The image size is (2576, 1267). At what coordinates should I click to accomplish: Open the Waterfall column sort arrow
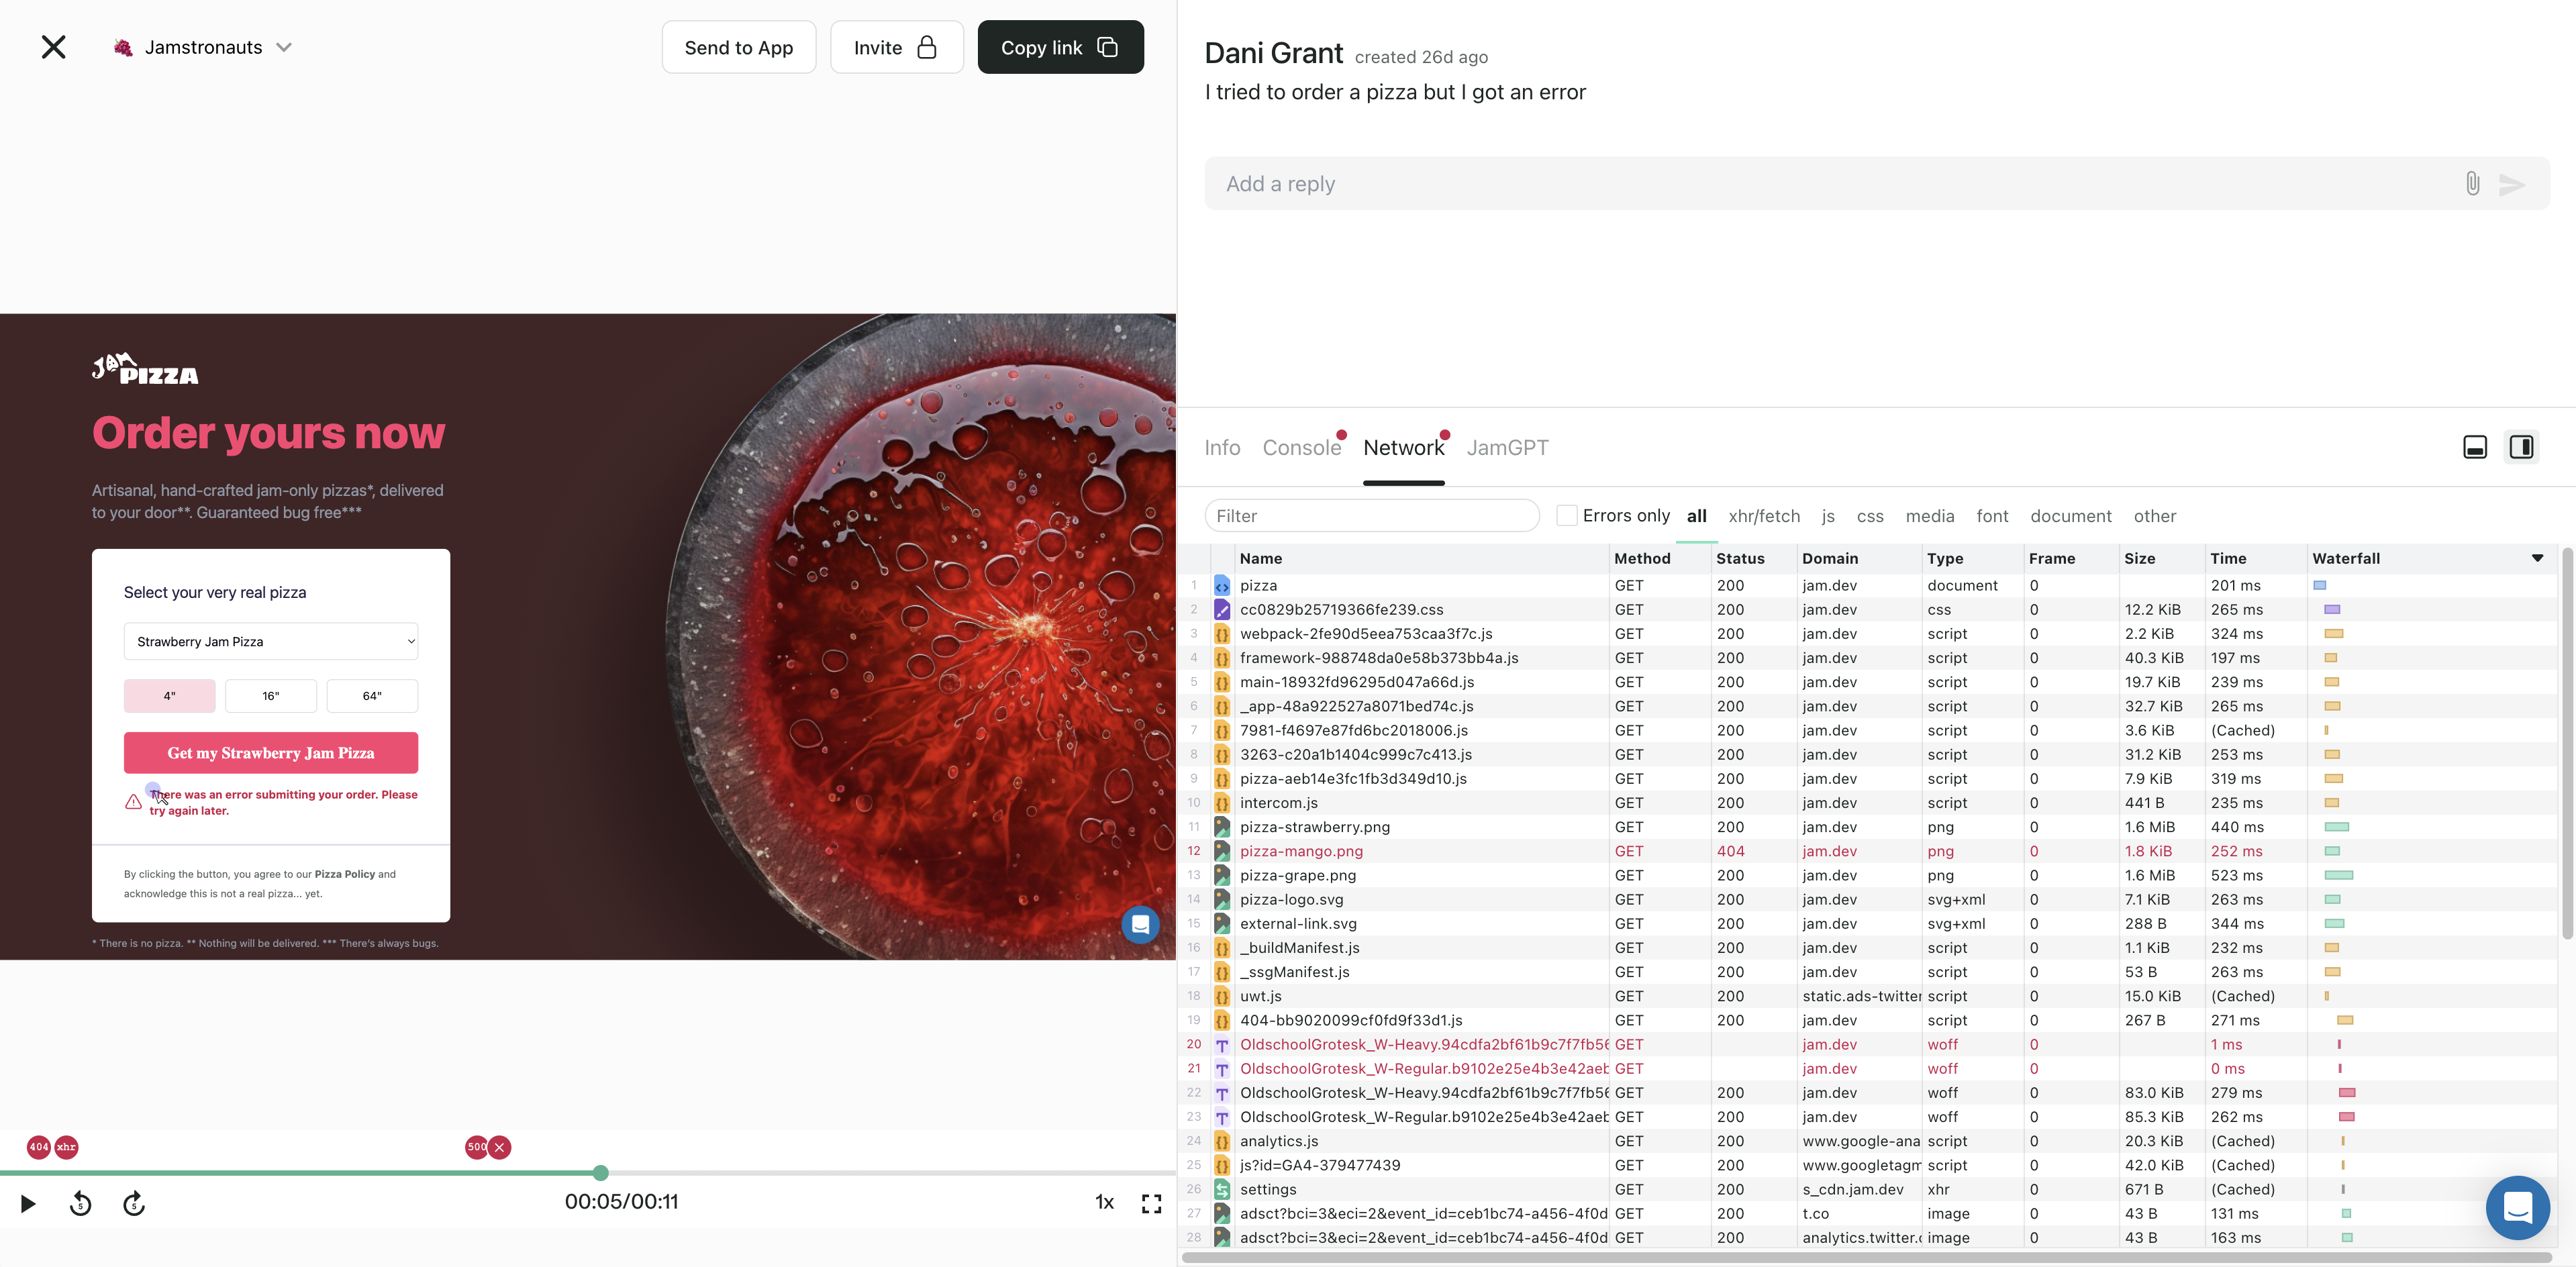2537,558
